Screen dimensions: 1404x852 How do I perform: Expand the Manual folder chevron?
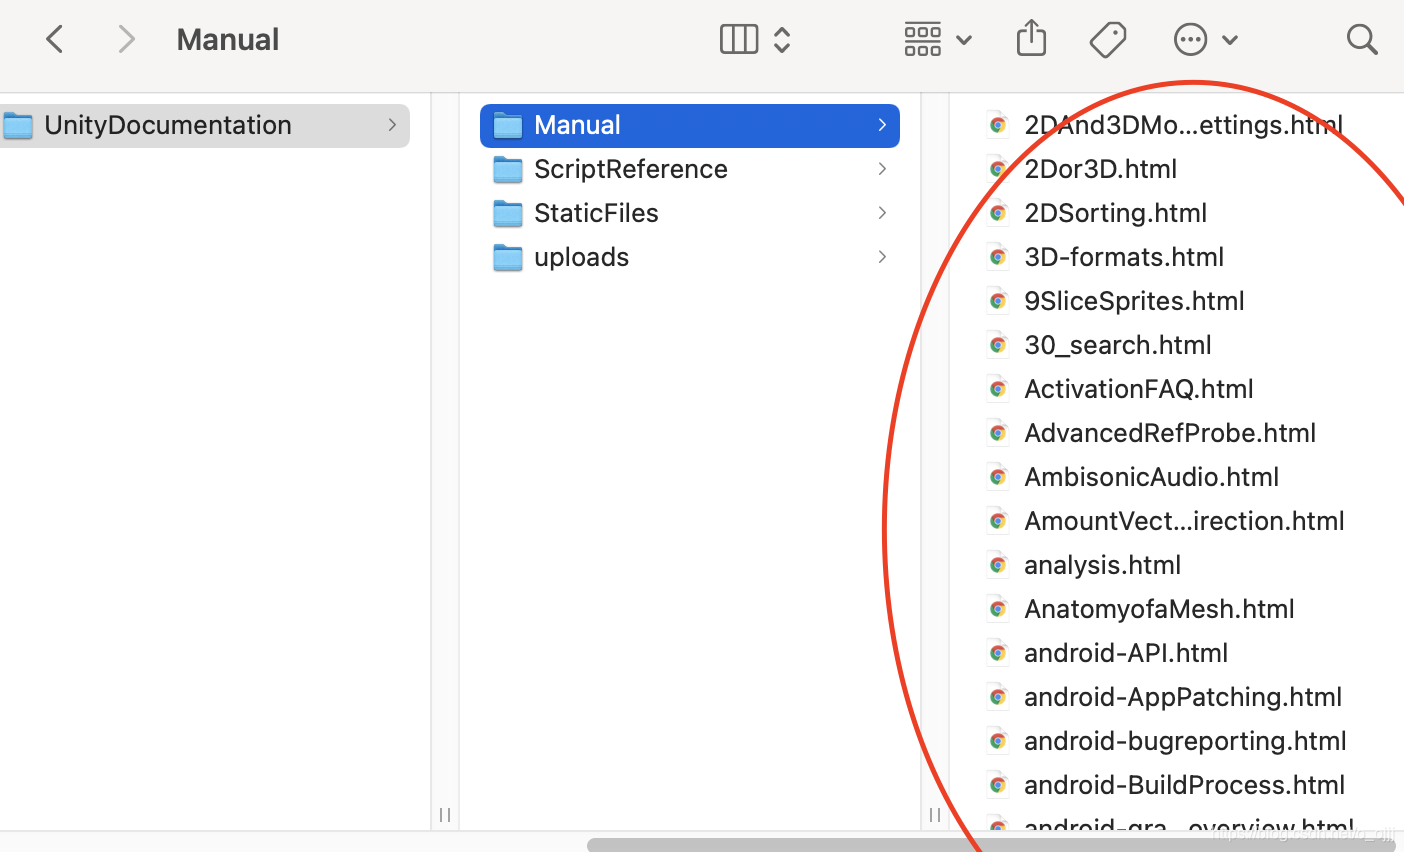pos(882,125)
